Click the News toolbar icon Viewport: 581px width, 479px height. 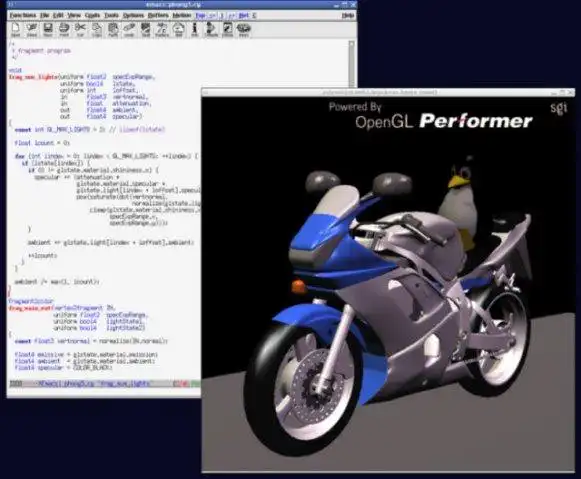(243, 30)
